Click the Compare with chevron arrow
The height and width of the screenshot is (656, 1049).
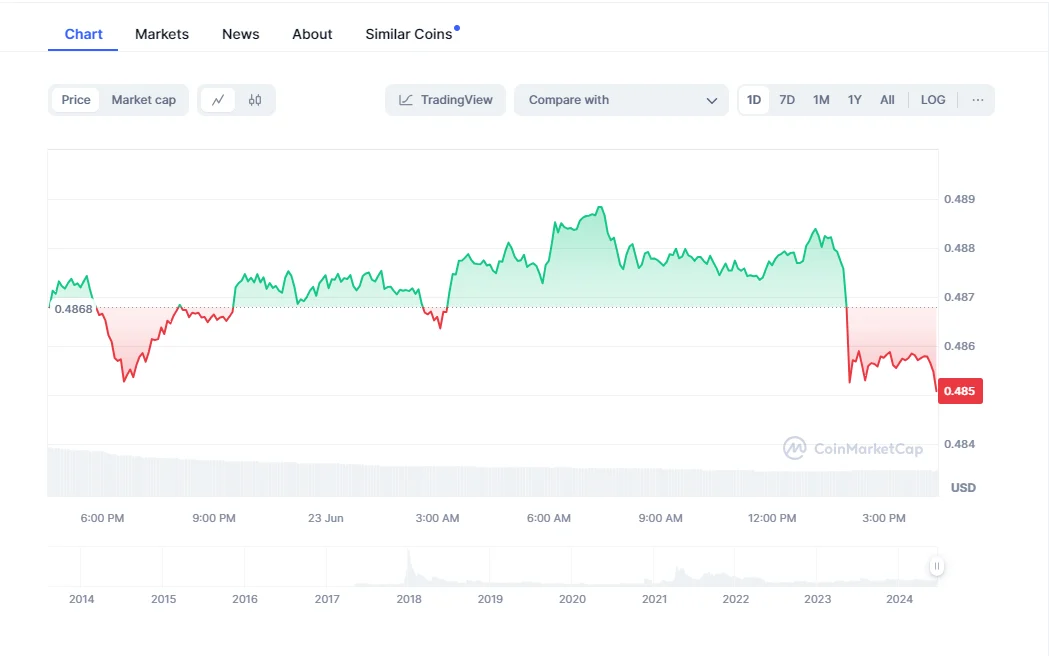[x=712, y=100]
